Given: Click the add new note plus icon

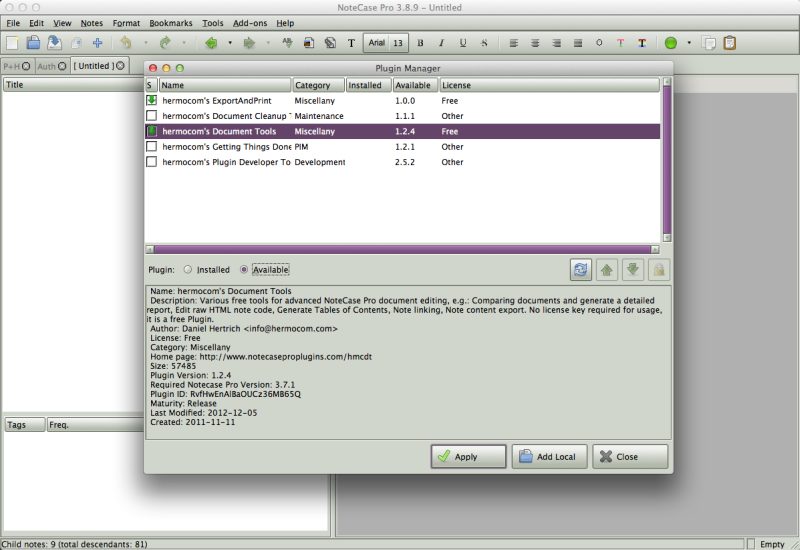Looking at the screenshot, I should tap(97, 43).
